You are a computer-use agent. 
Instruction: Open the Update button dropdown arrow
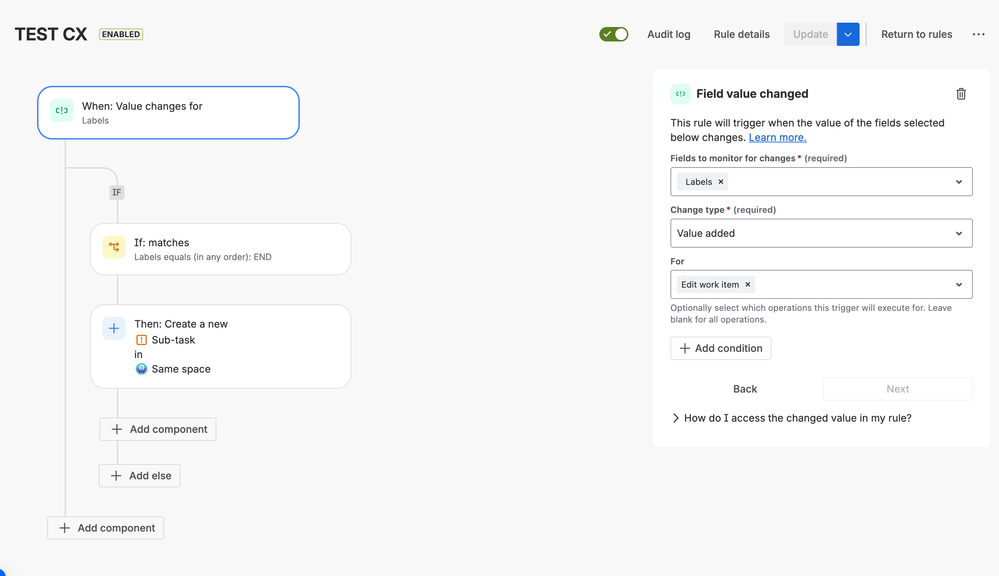click(x=848, y=34)
